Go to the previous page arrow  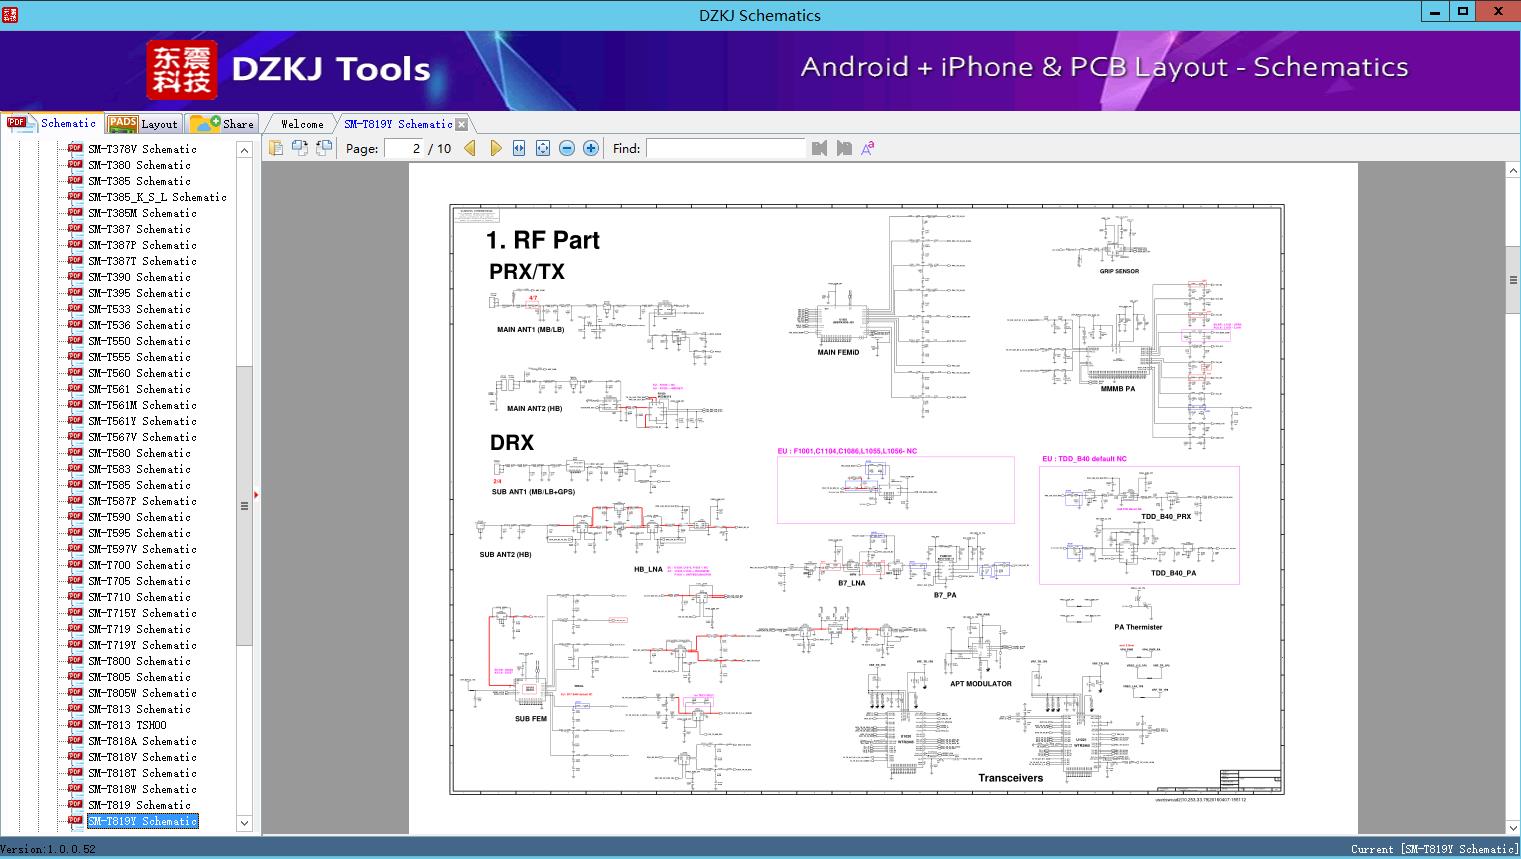(x=470, y=148)
